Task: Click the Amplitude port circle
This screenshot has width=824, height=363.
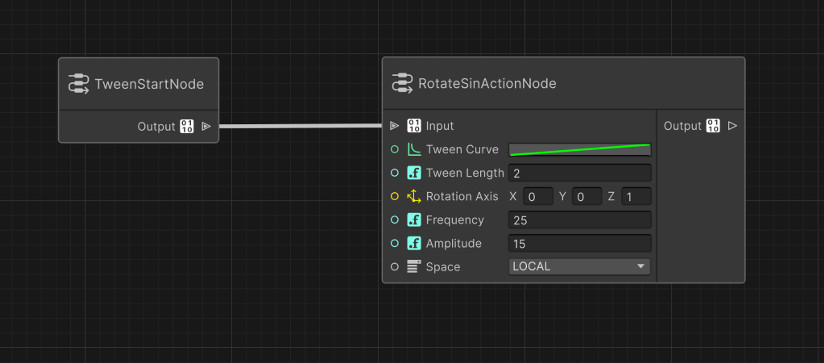Action: tap(395, 243)
